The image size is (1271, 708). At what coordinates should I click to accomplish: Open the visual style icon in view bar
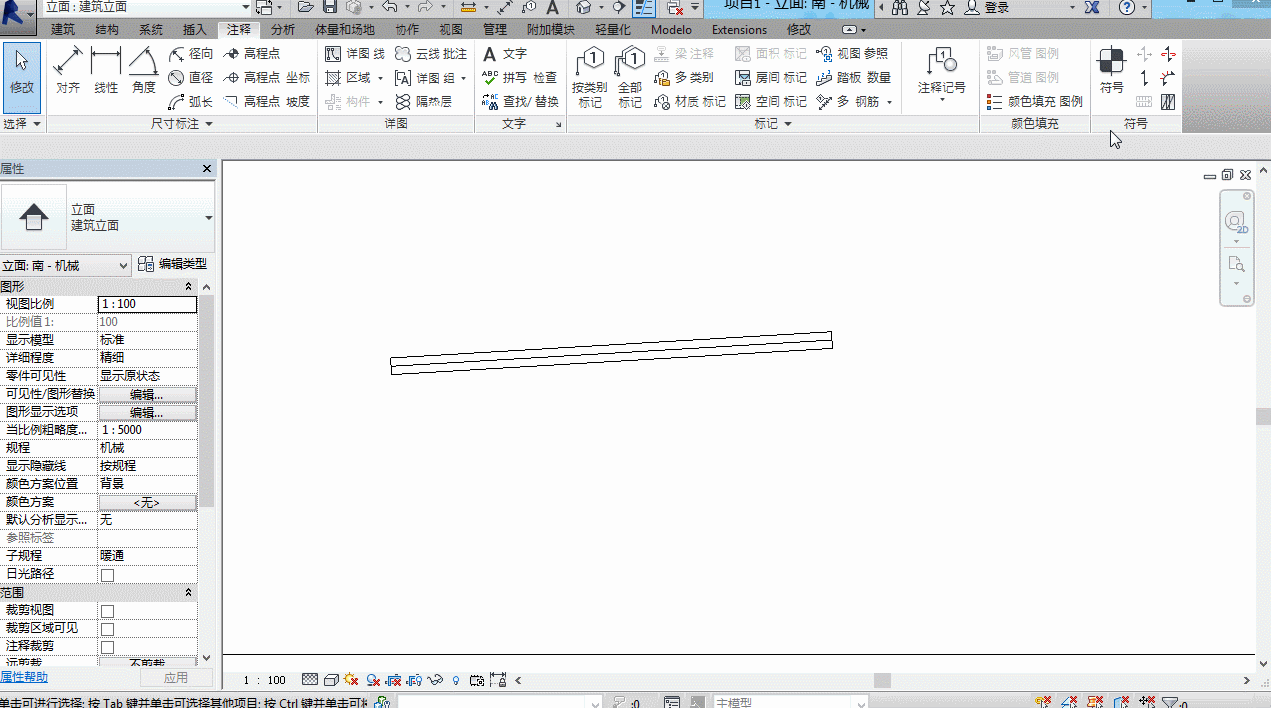point(332,680)
